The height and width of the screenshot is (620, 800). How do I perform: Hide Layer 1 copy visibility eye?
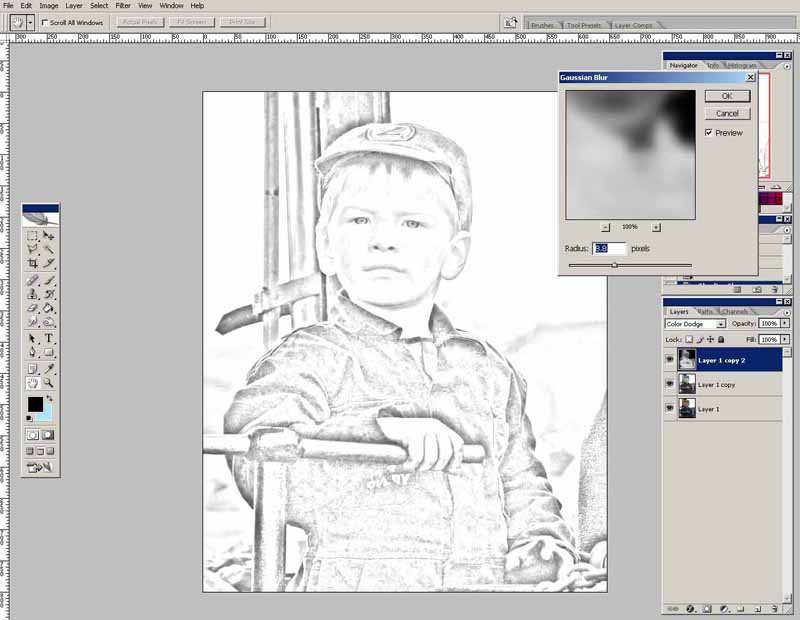click(669, 384)
